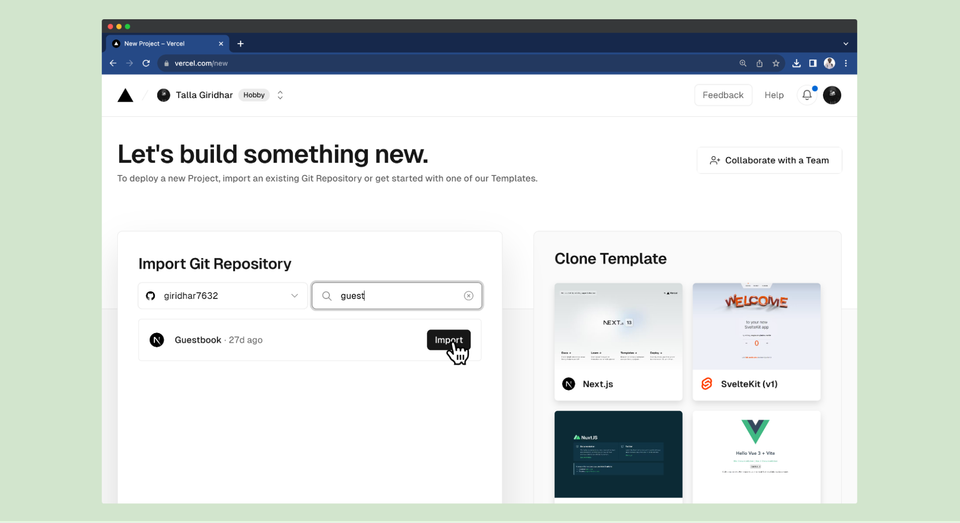Click the repository search field

pos(397,296)
